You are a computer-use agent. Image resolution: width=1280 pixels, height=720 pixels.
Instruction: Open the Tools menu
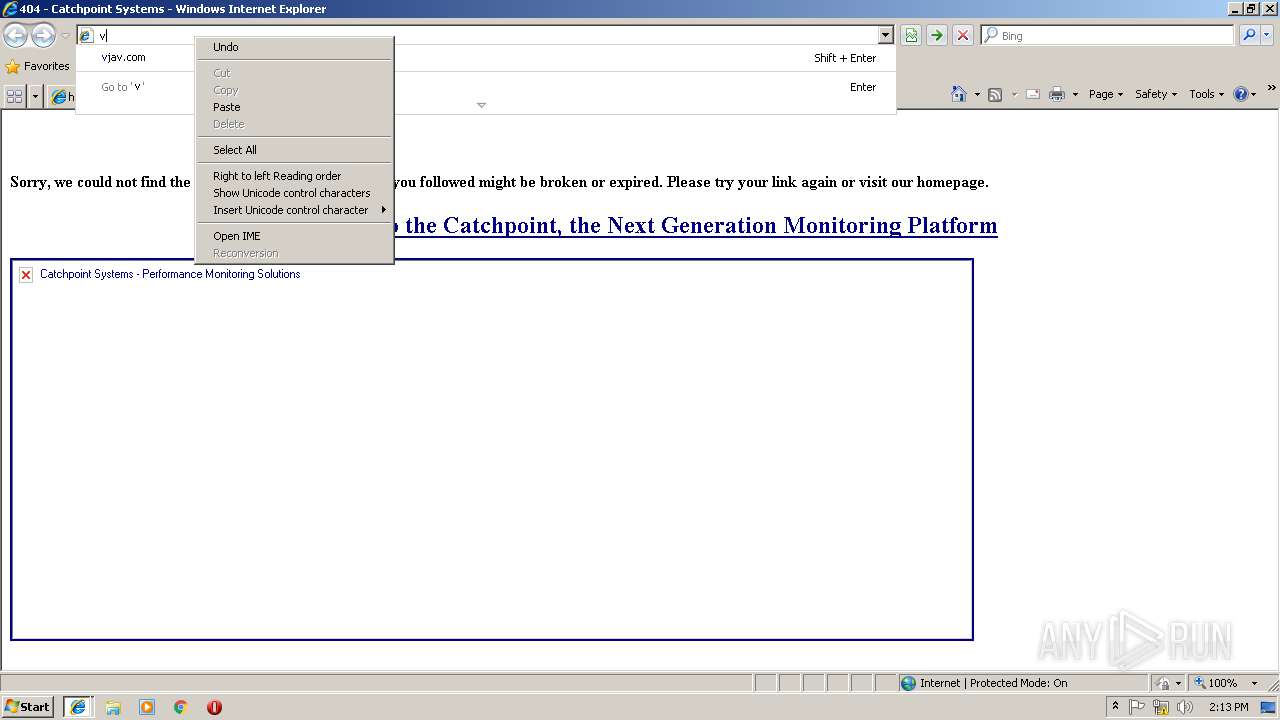click(1206, 94)
